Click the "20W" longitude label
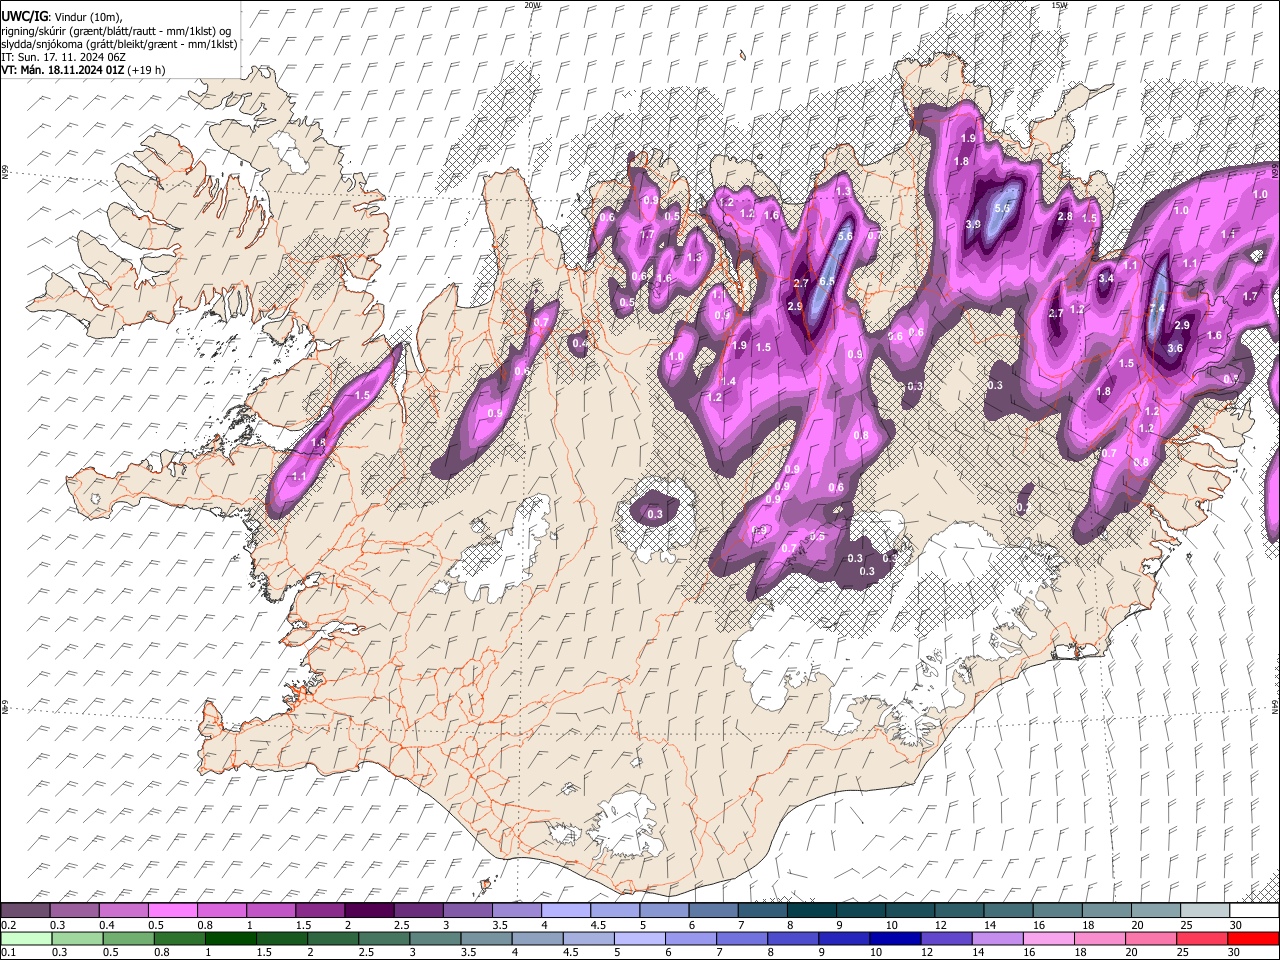 click(532, 5)
